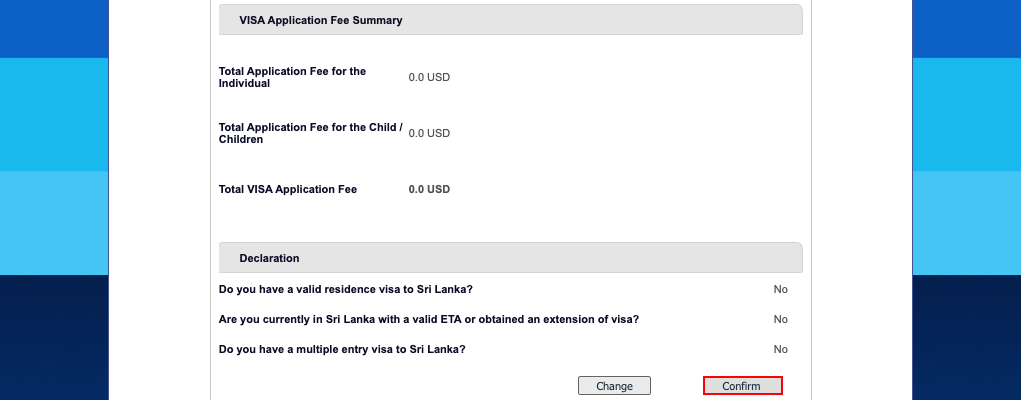Click the No answer for multiple entry visa

point(780,349)
